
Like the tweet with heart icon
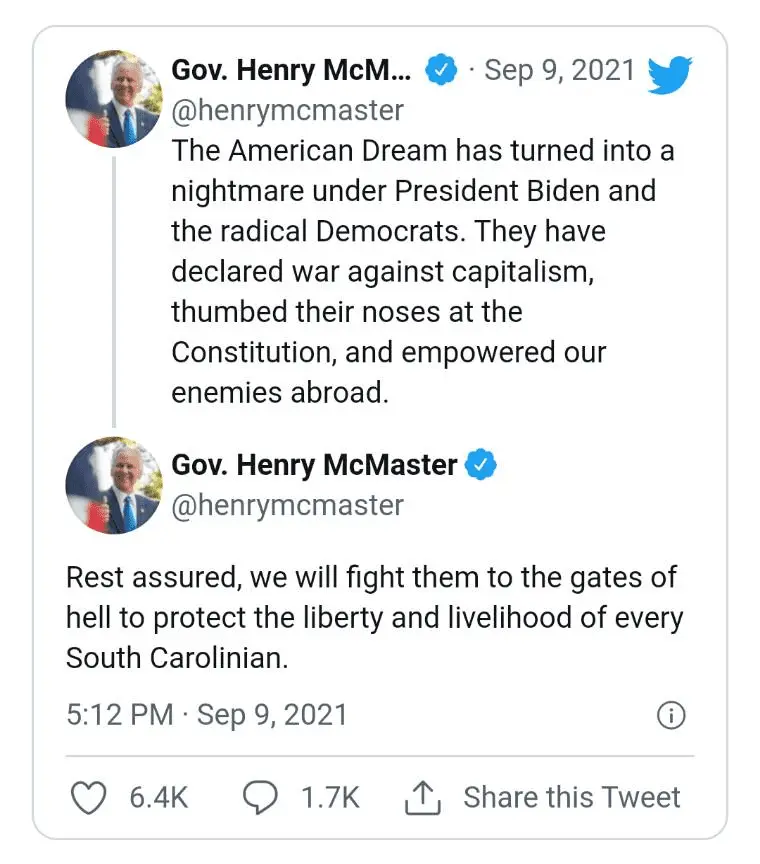(90, 797)
